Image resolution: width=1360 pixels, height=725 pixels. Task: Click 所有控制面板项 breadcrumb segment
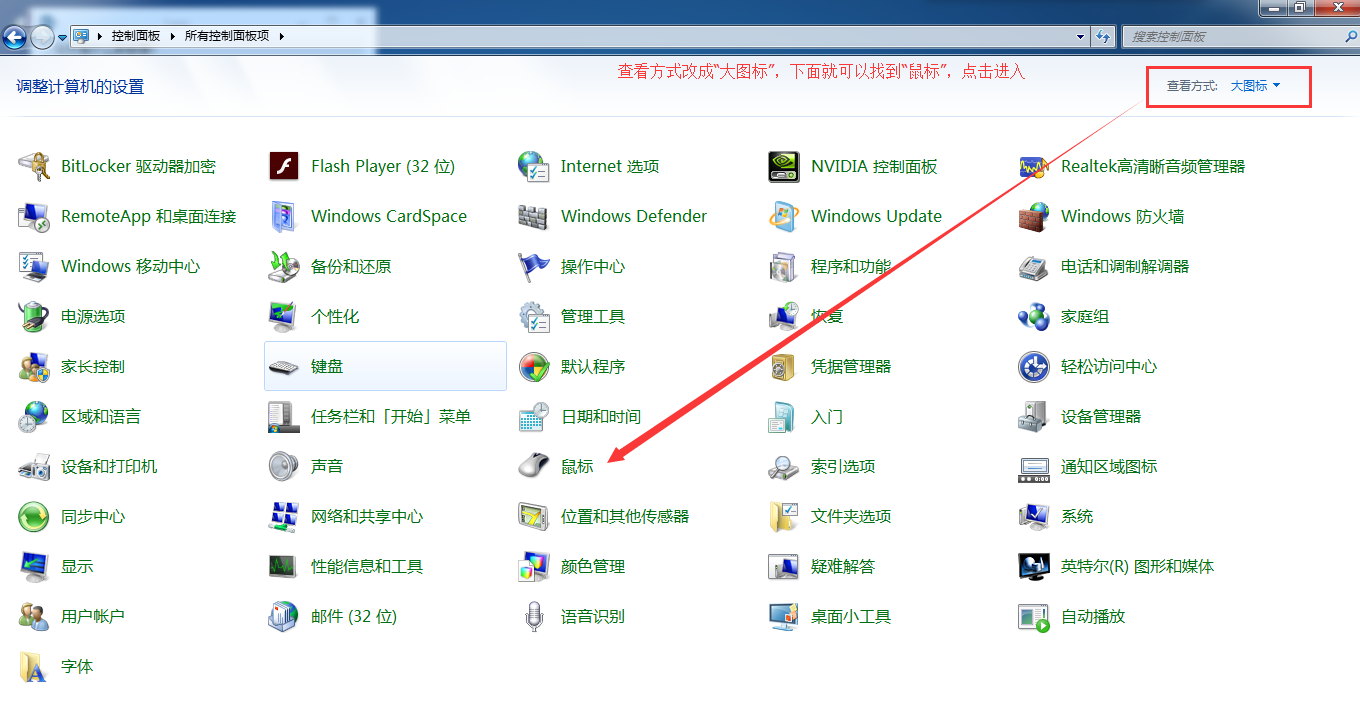[x=227, y=36]
